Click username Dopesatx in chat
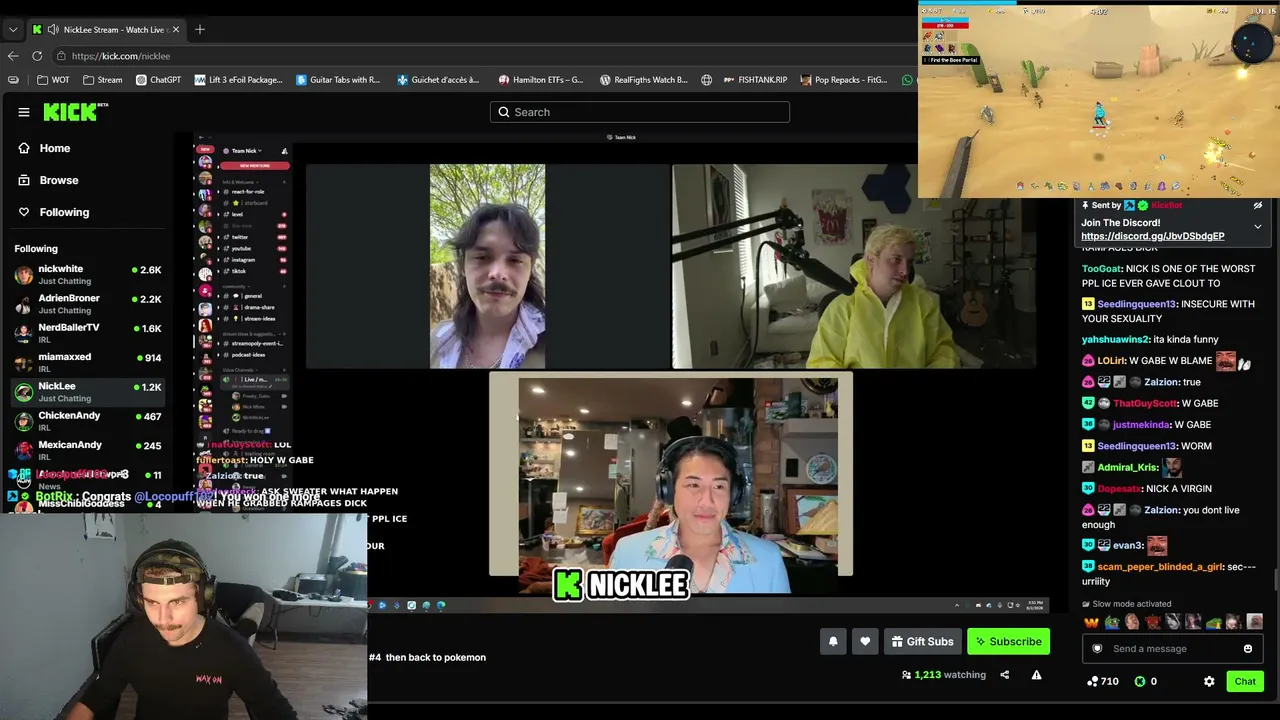Image resolution: width=1280 pixels, height=720 pixels. coord(1118,489)
